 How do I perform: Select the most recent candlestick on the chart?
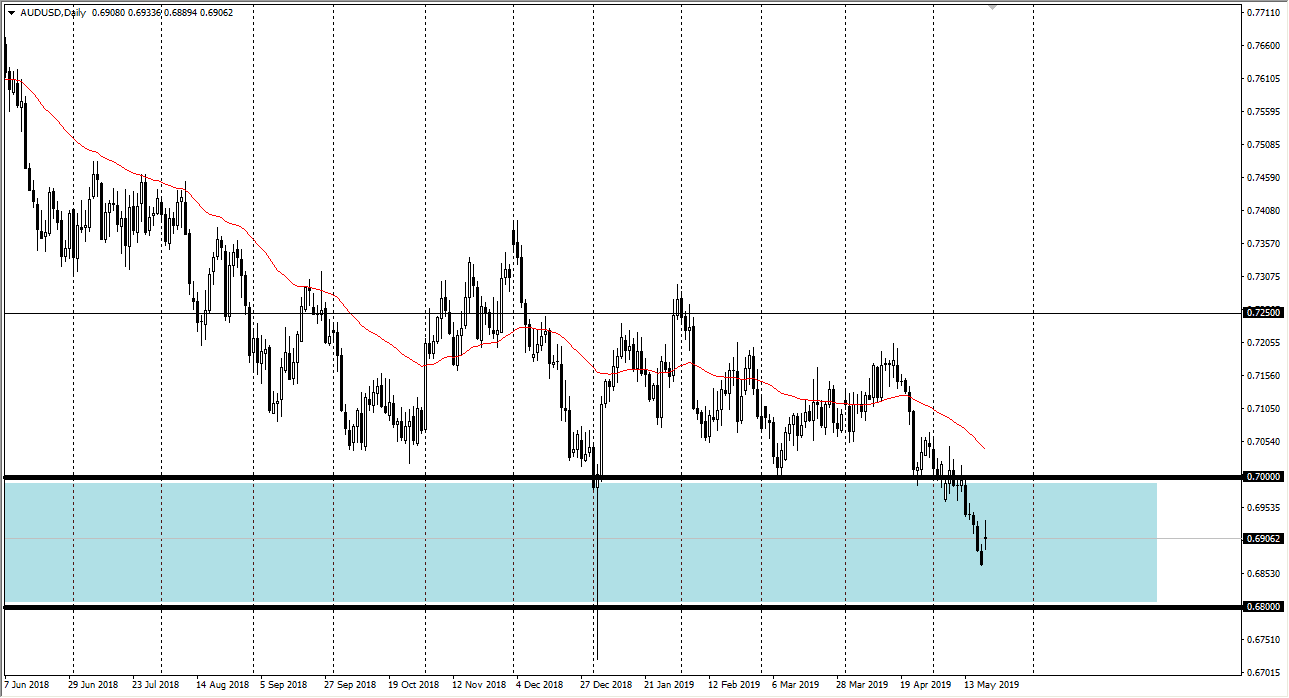[984, 540]
